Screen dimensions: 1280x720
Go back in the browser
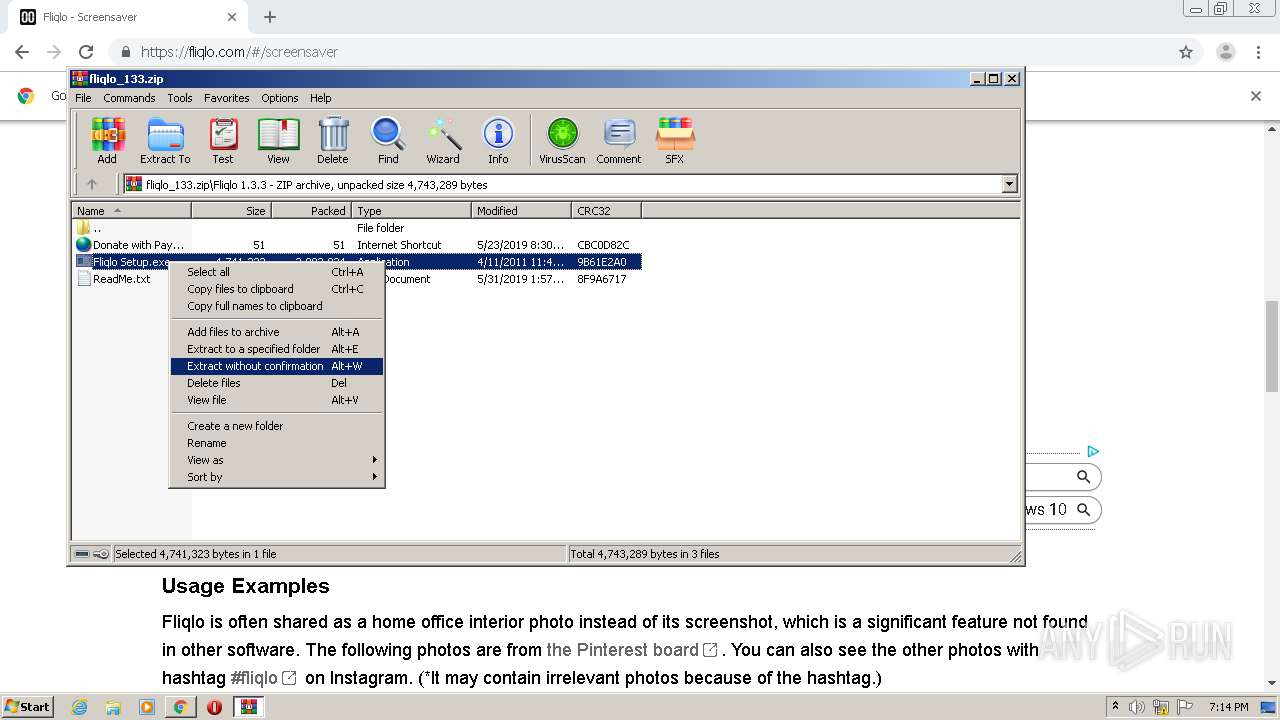[x=22, y=52]
